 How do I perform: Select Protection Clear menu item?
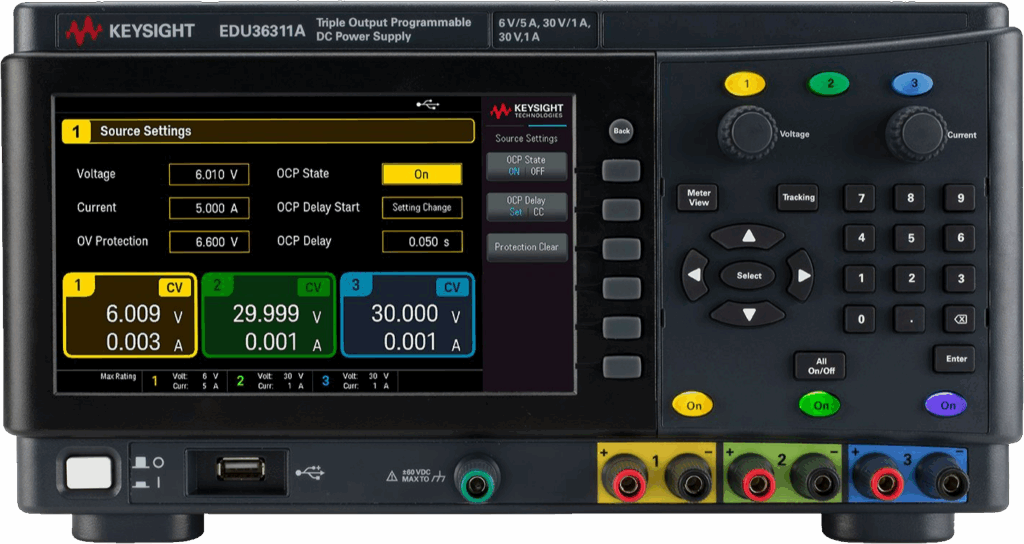coord(526,248)
